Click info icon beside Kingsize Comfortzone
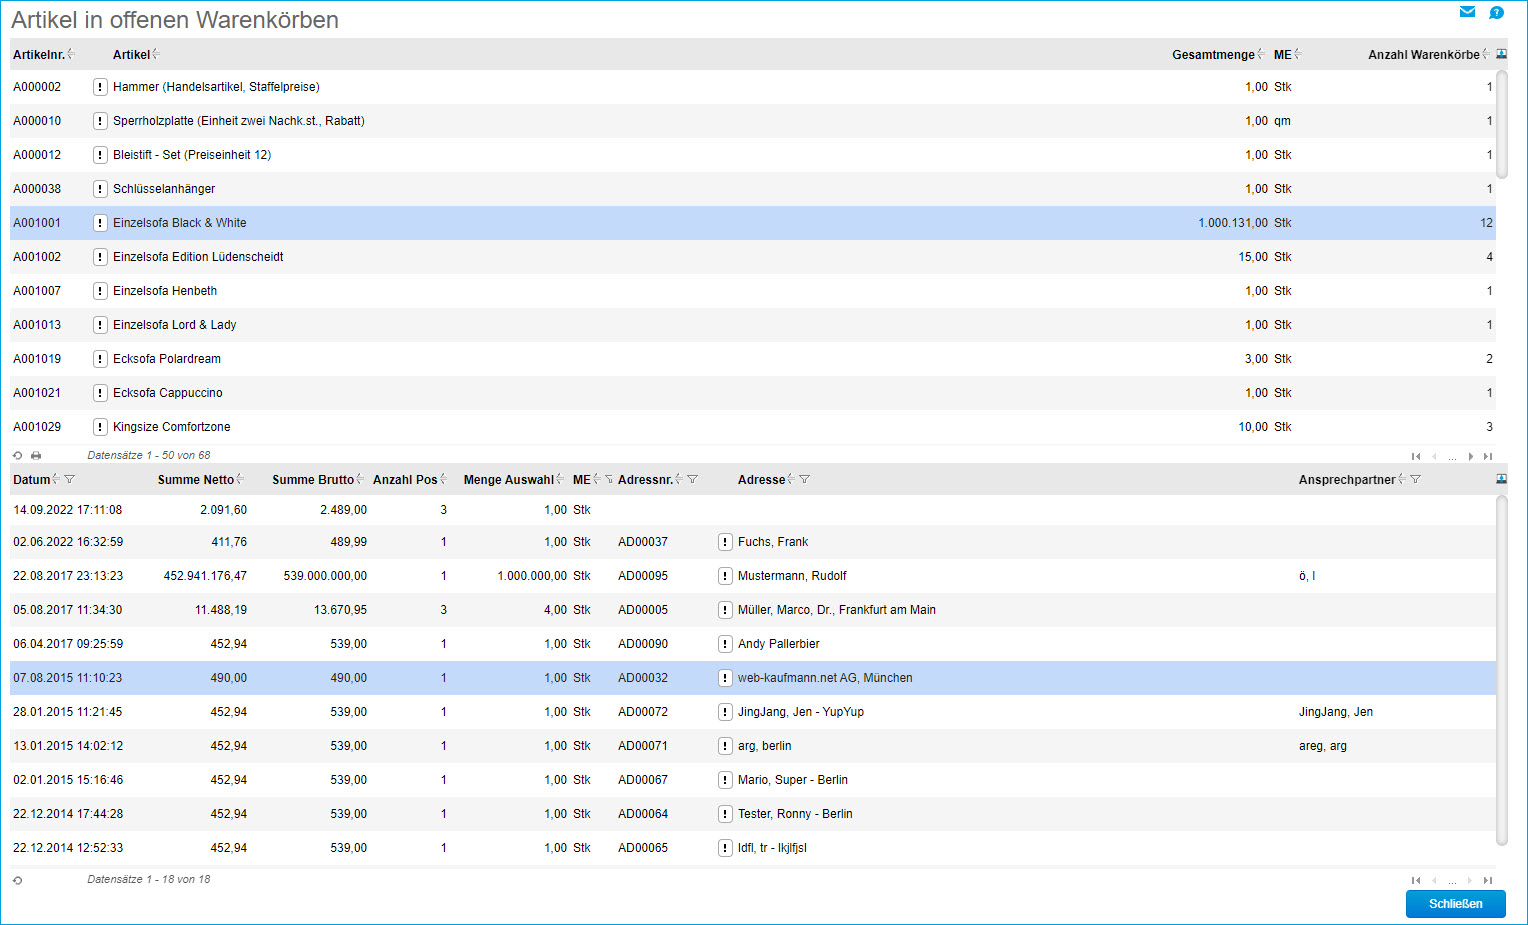 100,427
